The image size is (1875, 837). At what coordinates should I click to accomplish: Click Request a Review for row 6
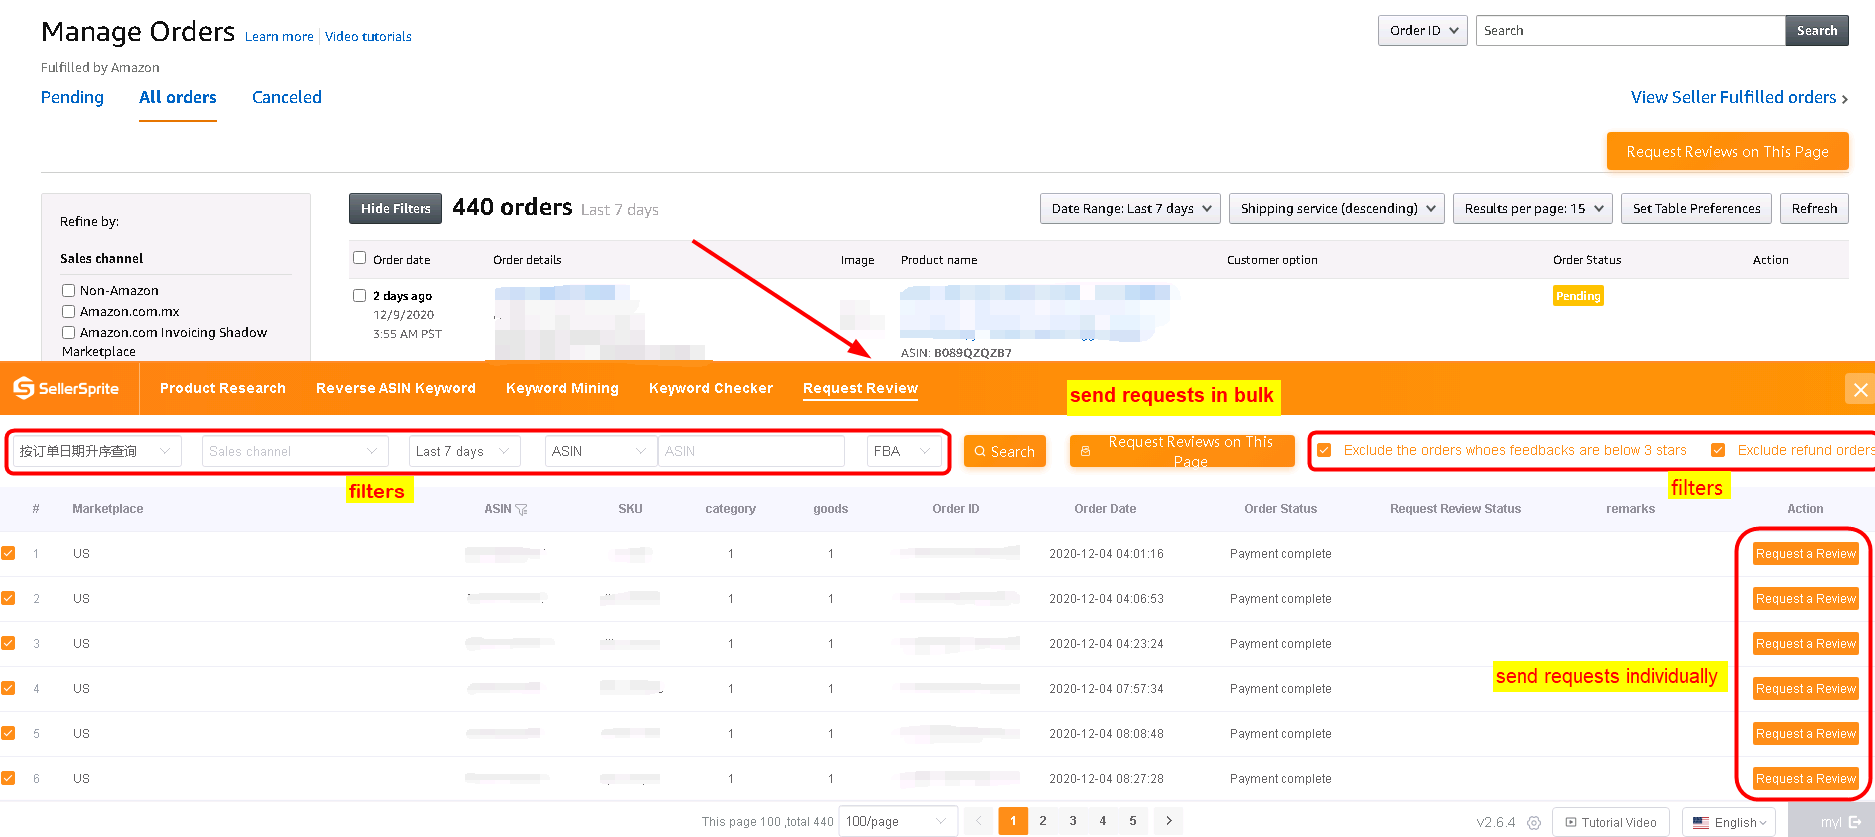click(1806, 778)
